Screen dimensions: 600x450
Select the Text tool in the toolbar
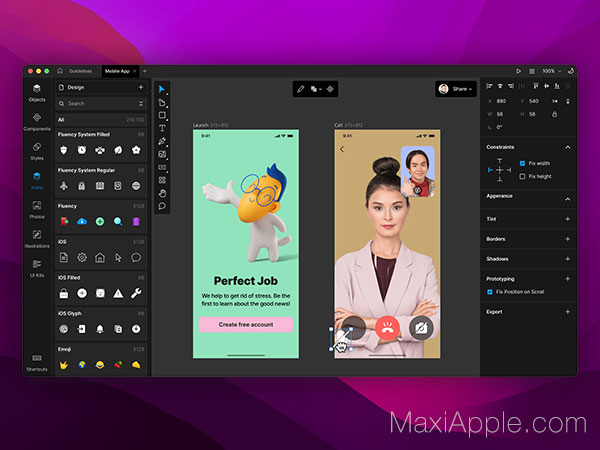point(162,128)
